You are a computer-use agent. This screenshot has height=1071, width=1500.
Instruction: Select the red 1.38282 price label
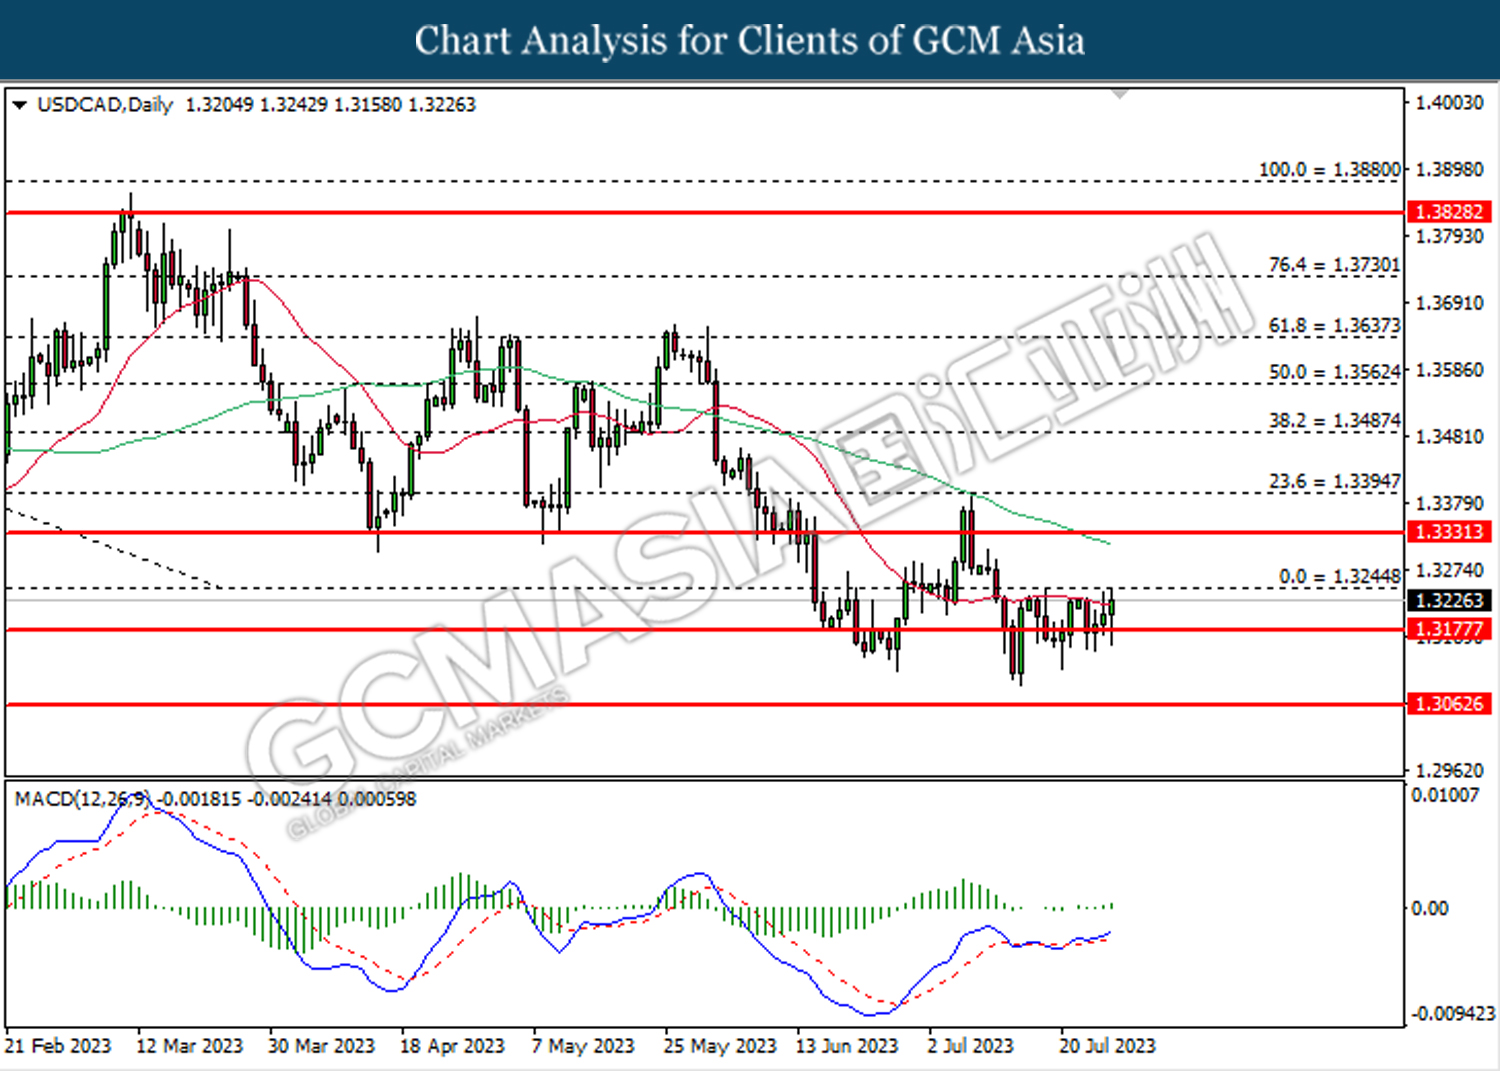[1449, 212]
